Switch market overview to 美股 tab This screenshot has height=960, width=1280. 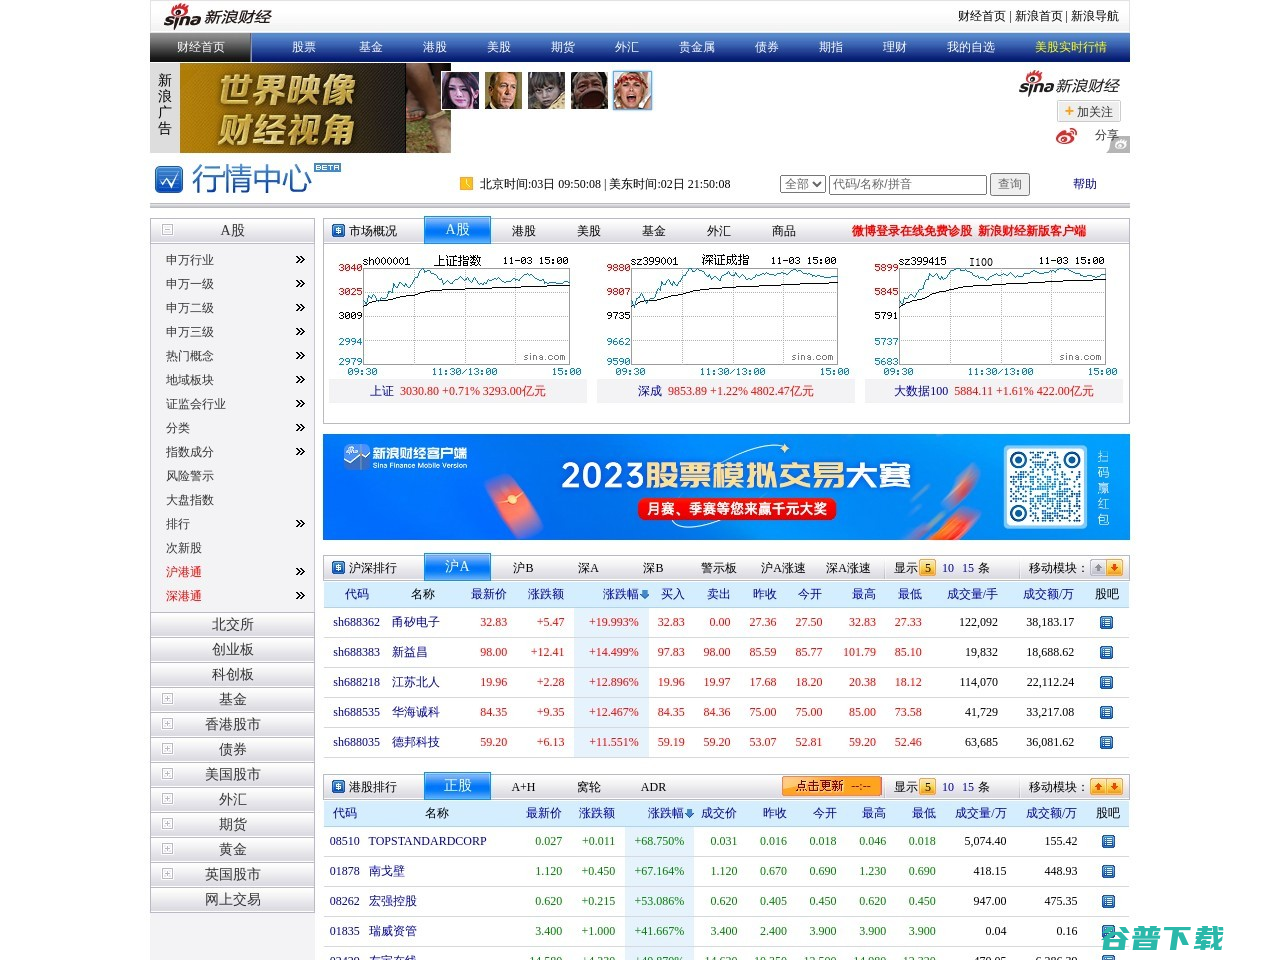[589, 231]
